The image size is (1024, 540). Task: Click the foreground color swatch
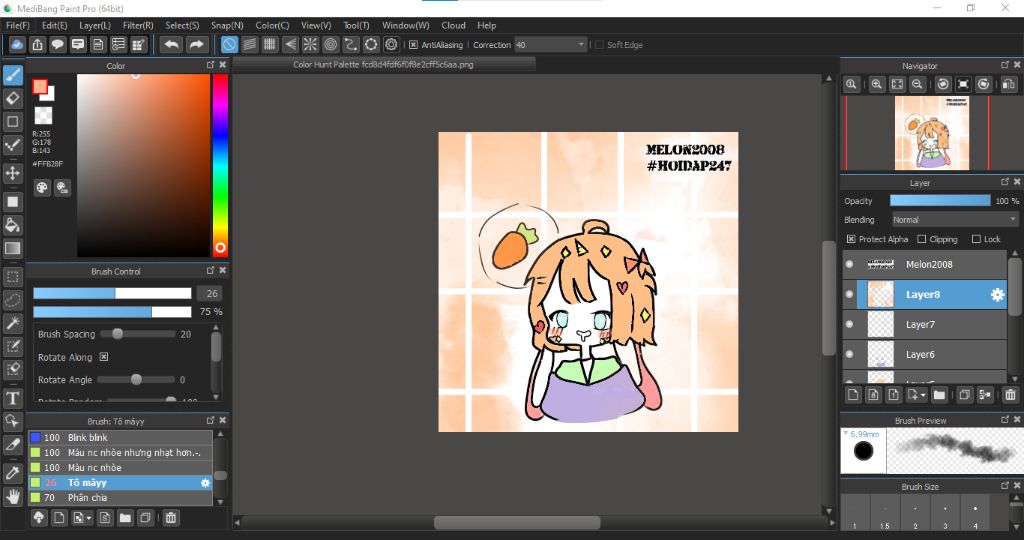point(40,87)
